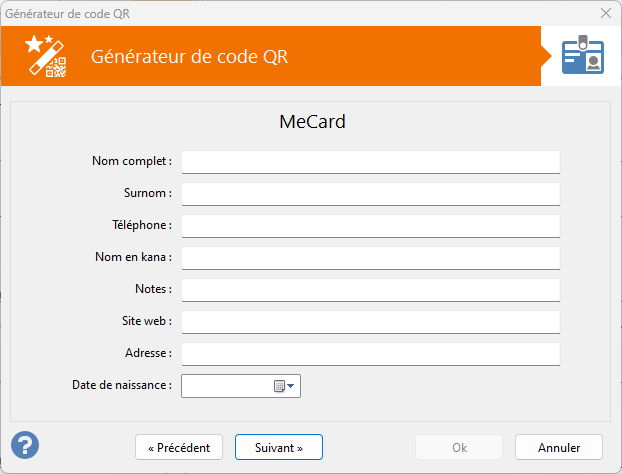Click the MeCard heading text
Screen dimensions: 622x474
[x=313, y=121]
